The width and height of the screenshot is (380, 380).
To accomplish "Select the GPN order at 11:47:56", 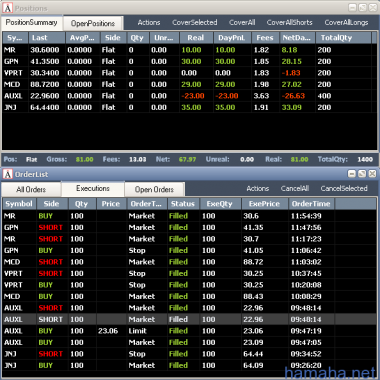I will coord(190,227).
